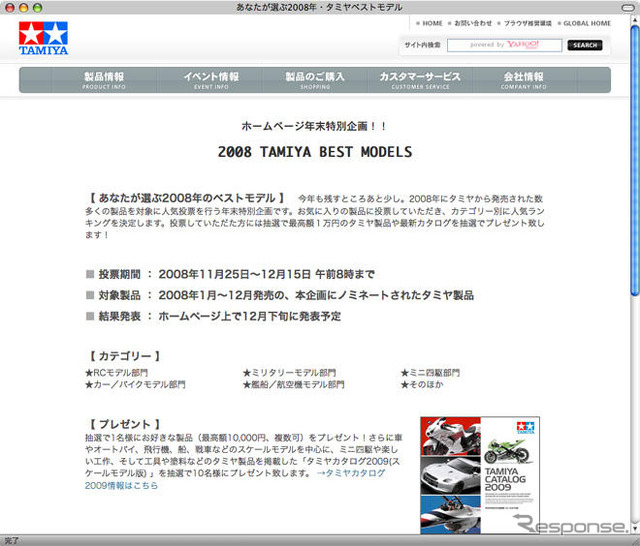Image resolution: width=640 pixels, height=546 pixels.
Task: Click the 結果発表 results announcement line
Action: coord(213,316)
